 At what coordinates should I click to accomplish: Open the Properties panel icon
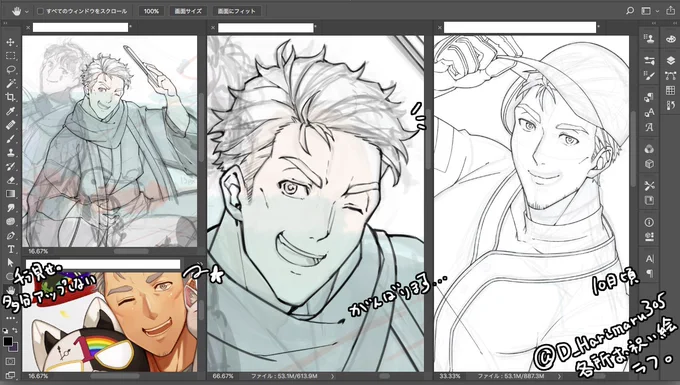pos(649,237)
